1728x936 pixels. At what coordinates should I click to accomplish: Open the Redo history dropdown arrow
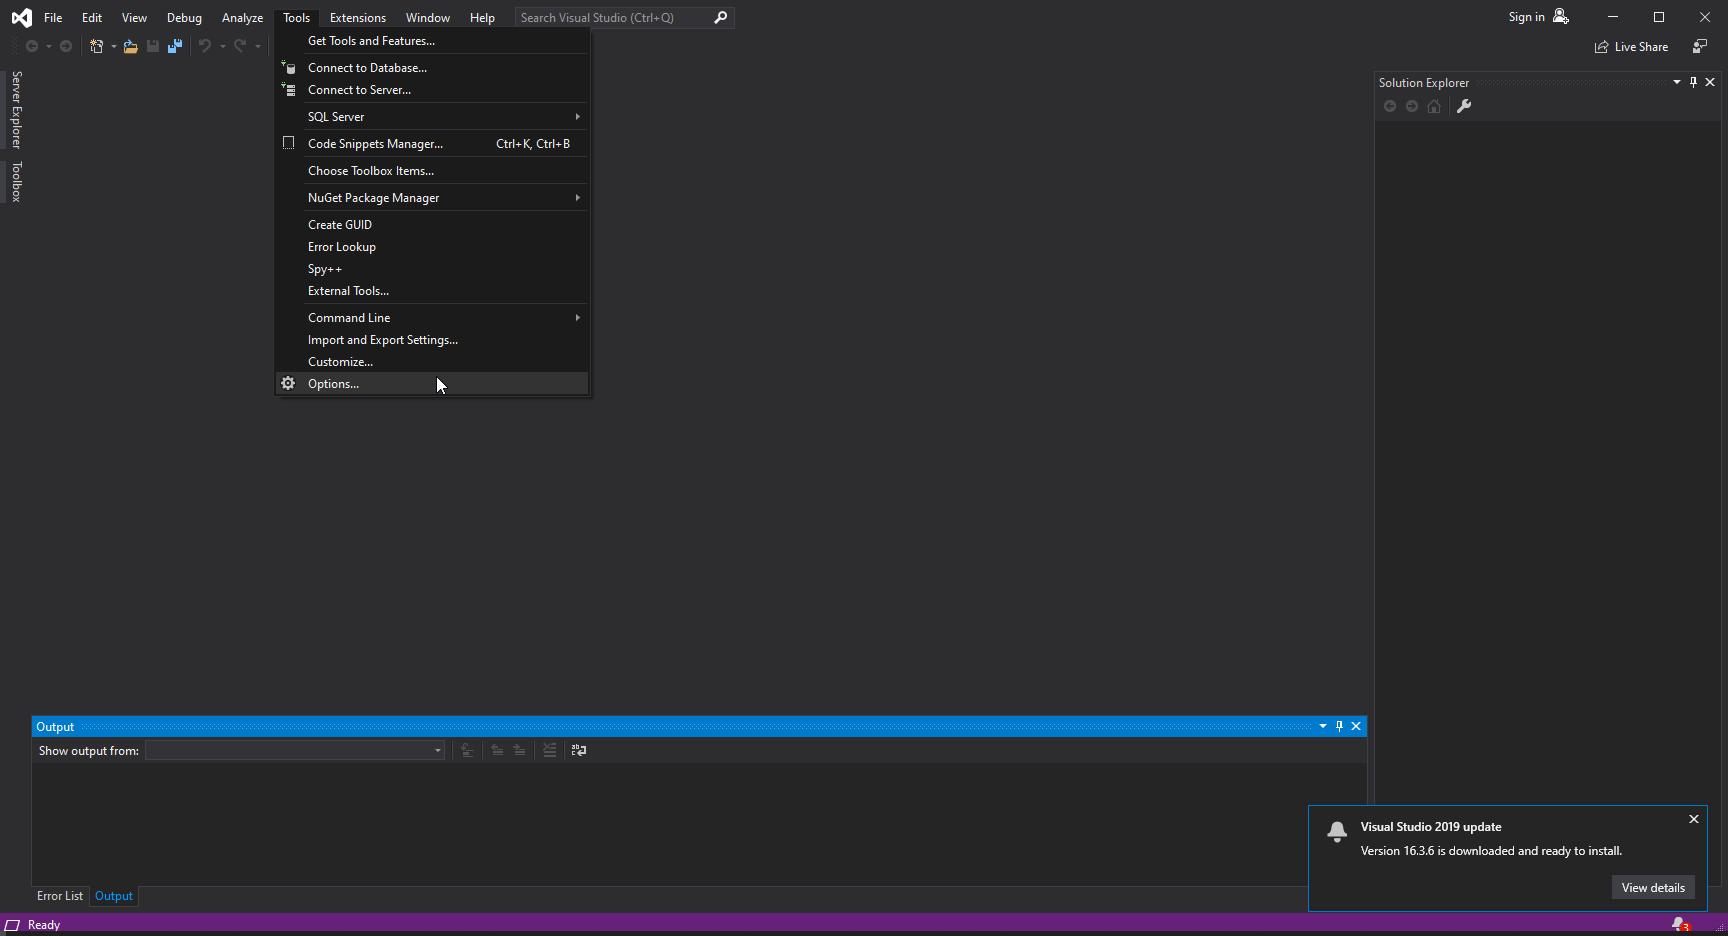click(x=257, y=46)
